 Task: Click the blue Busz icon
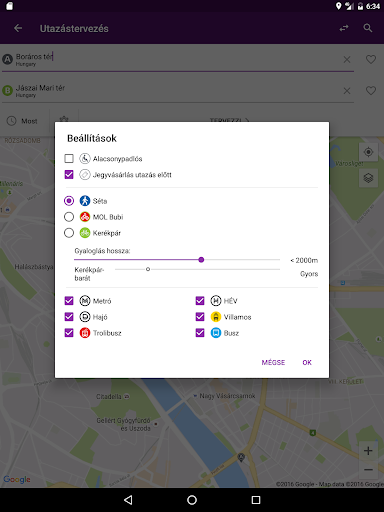(x=216, y=333)
